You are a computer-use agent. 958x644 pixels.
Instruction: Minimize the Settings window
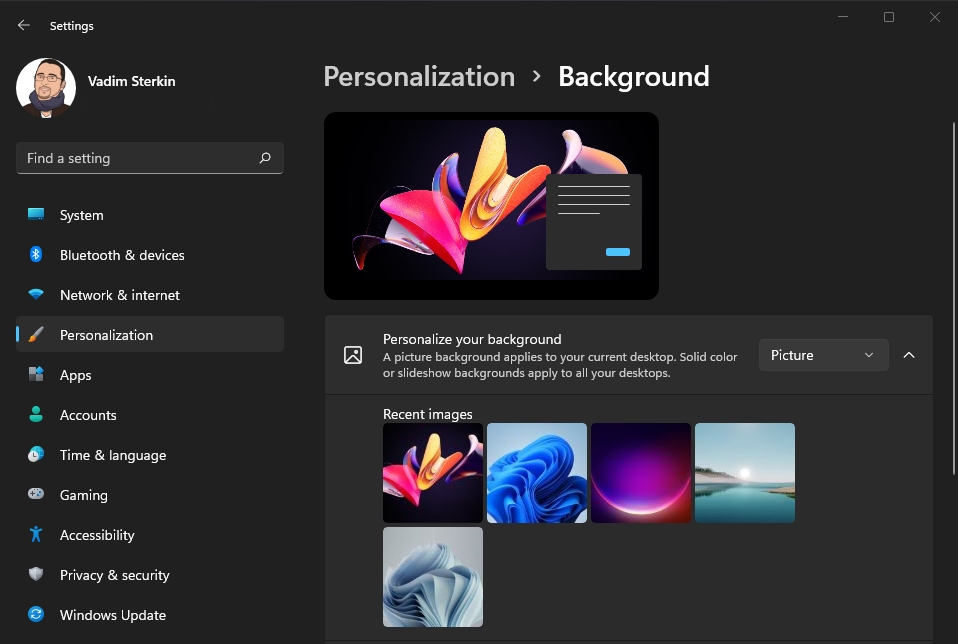pyautogui.click(x=843, y=17)
